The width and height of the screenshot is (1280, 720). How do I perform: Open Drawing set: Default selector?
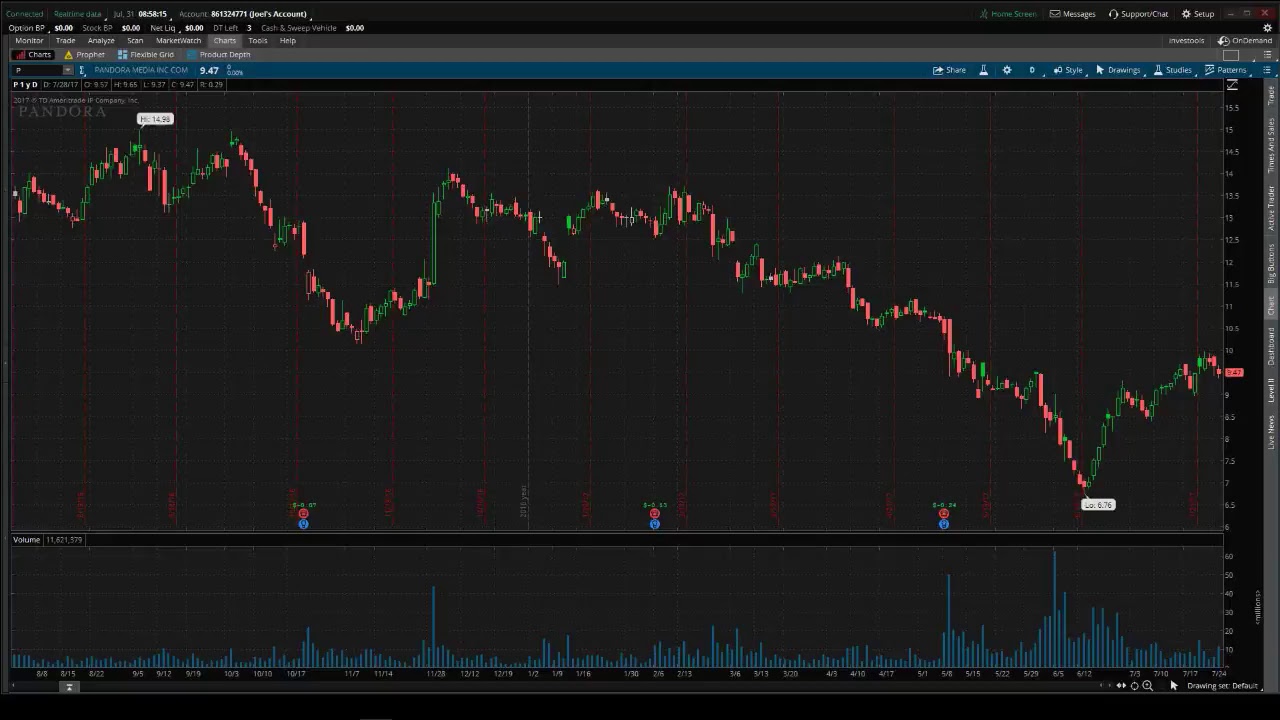(x=1222, y=686)
